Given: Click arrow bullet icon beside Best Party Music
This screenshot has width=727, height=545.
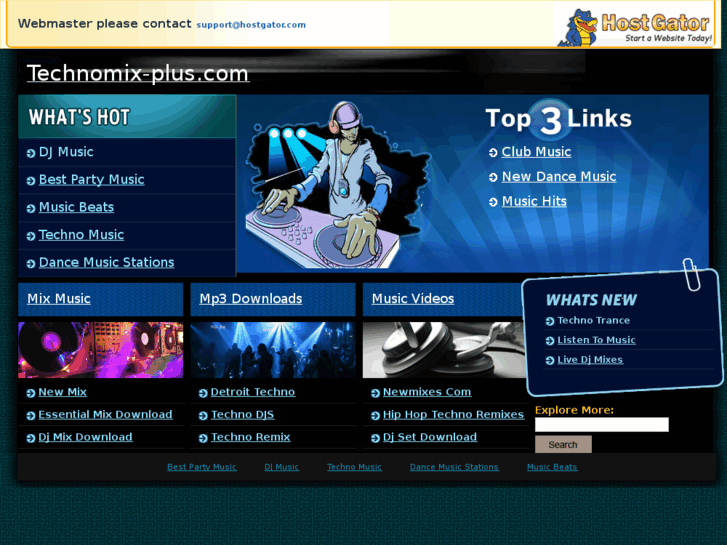Looking at the screenshot, I should (31, 181).
